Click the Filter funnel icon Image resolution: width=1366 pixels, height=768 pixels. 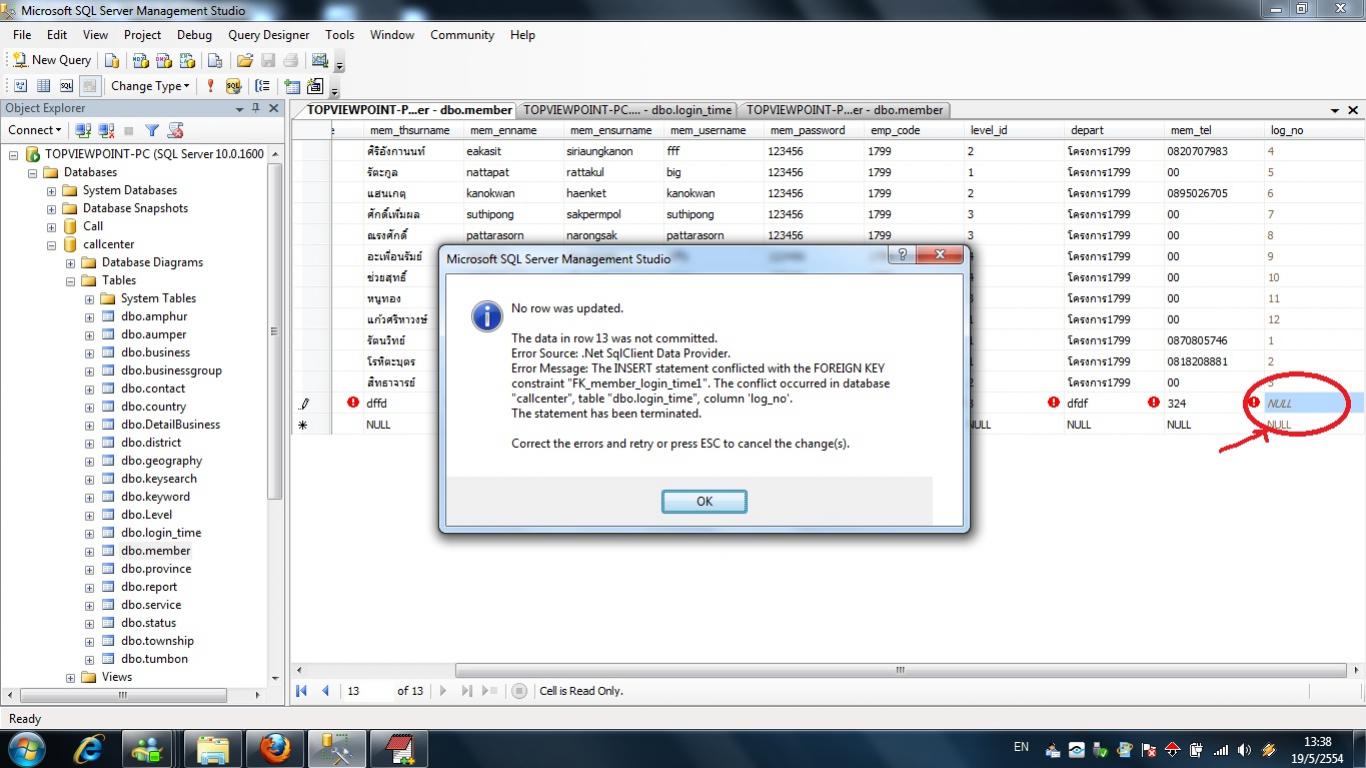point(152,130)
